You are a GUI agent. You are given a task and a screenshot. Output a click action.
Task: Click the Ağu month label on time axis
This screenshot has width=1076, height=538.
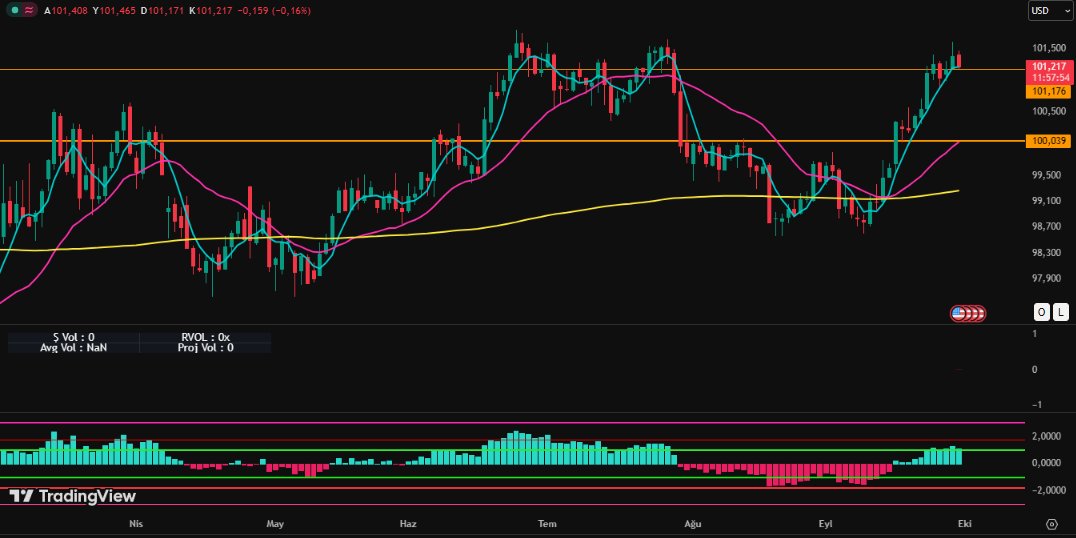(x=692, y=524)
